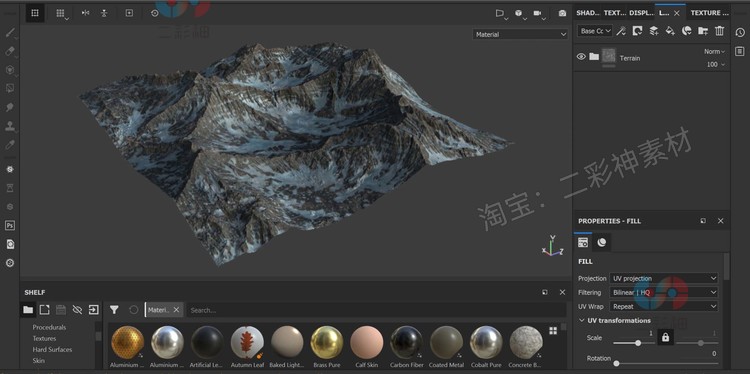Select the Material picker eyedropper

tap(10, 144)
